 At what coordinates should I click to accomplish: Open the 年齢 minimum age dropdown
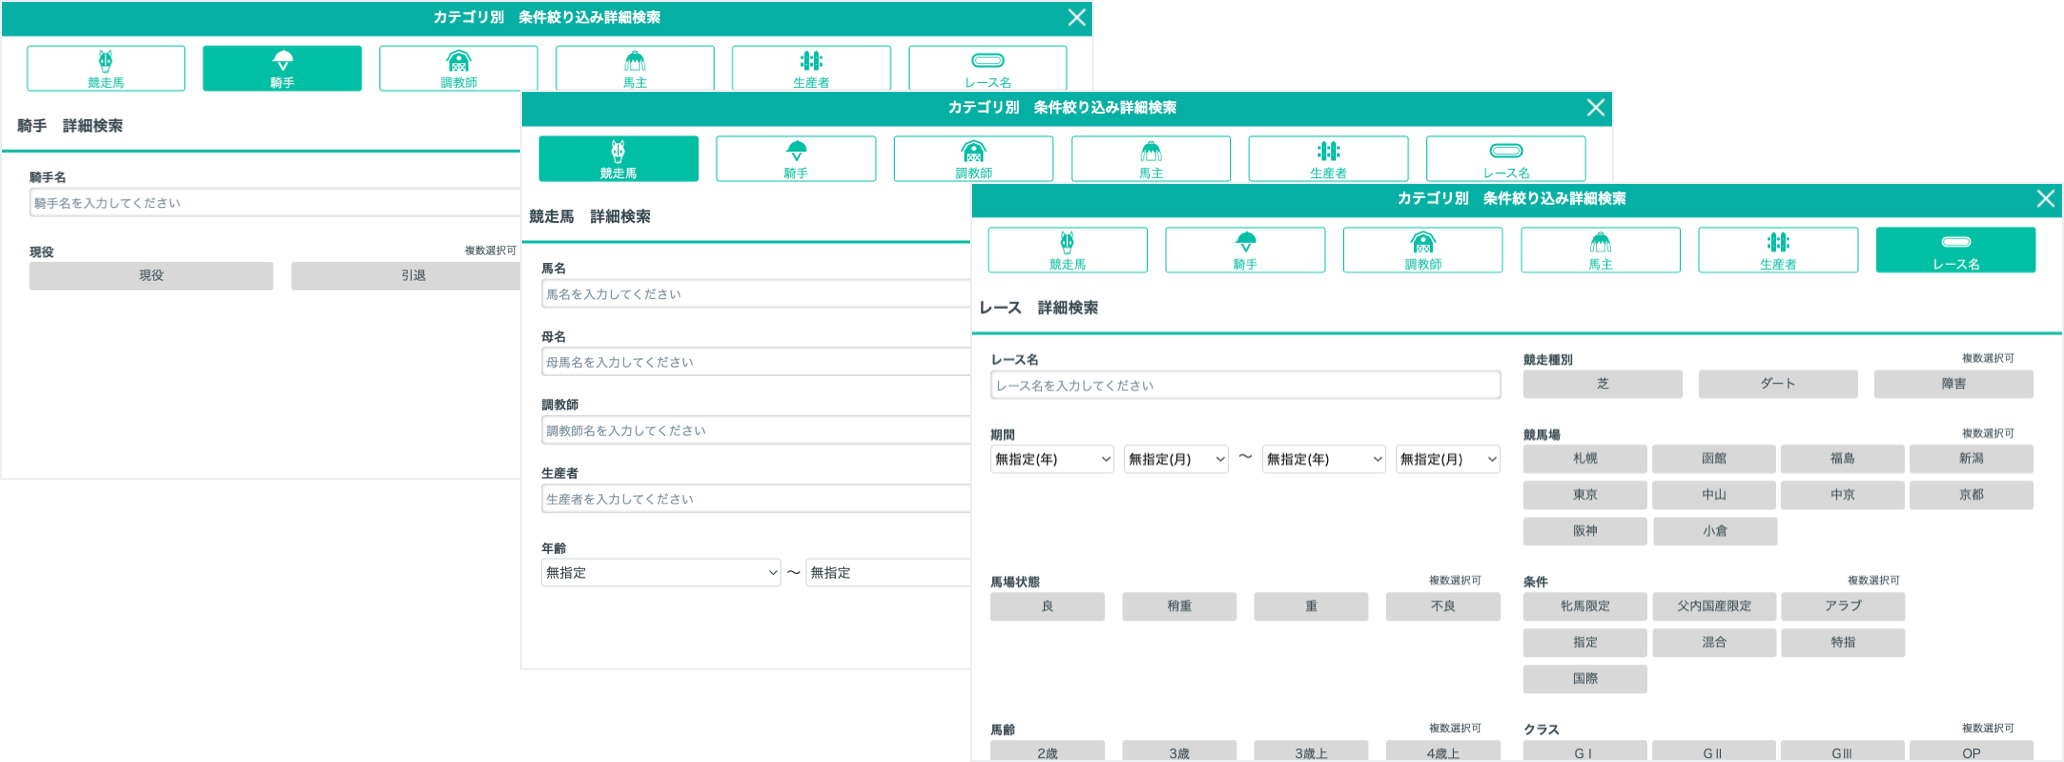coord(660,573)
